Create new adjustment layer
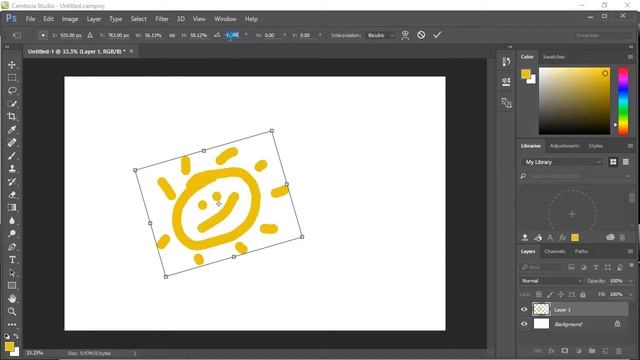 click(x=578, y=351)
